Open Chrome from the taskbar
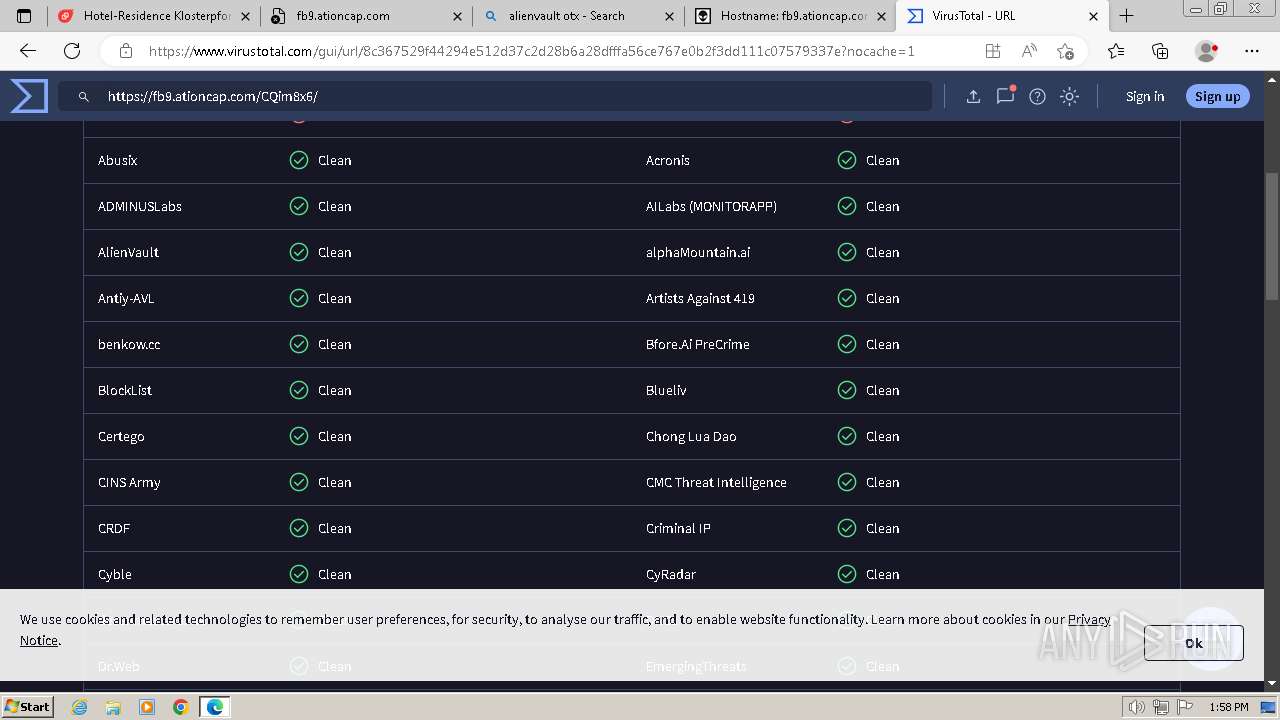Screen dimensions: 1280x720 pos(180,707)
